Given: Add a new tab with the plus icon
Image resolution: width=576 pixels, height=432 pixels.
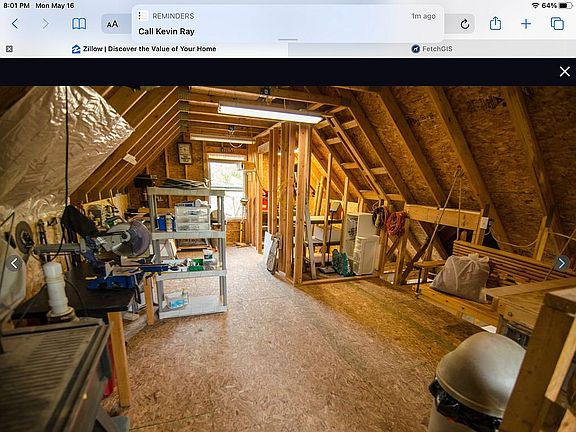Looking at the screenshot, I should pos(526,24).
